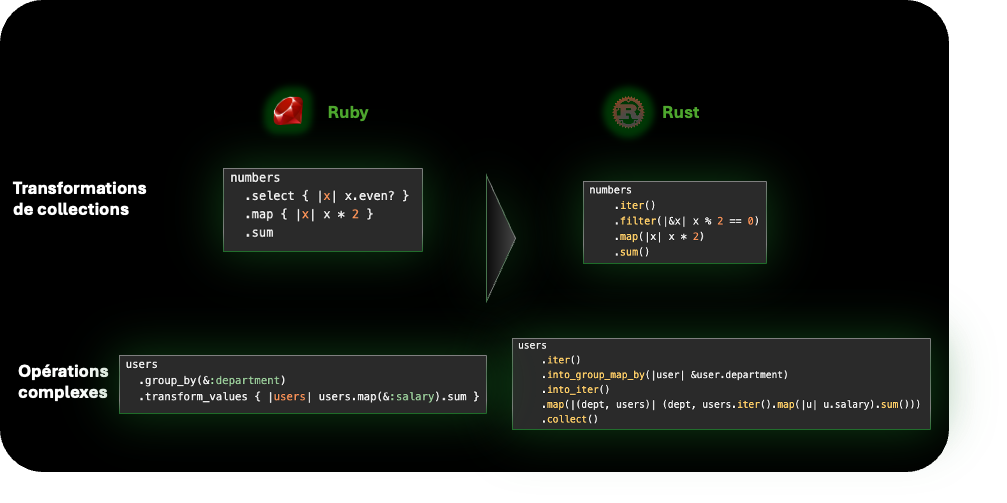Click the right-pointing arrow between code blocks
This screenshot has height=503, width=1007.
click(x=499, y=238)
